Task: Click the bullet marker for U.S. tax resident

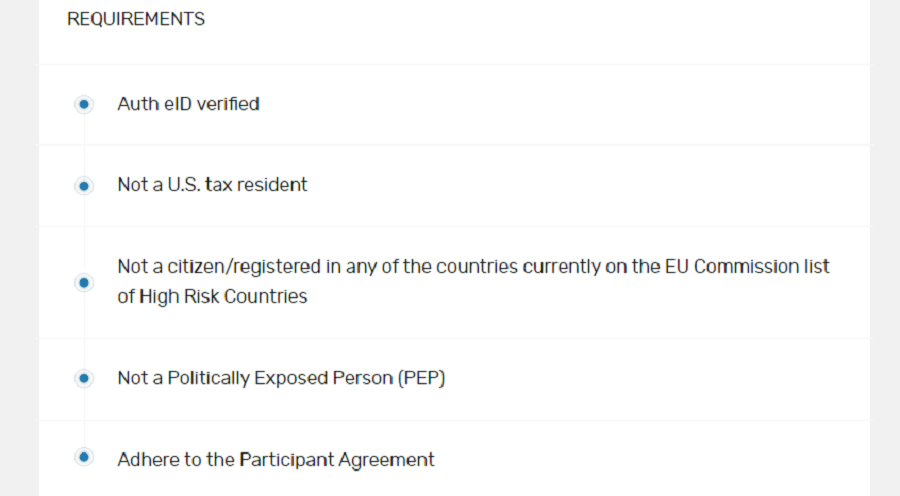Action: pyautogui.click(x=84, y=185)
